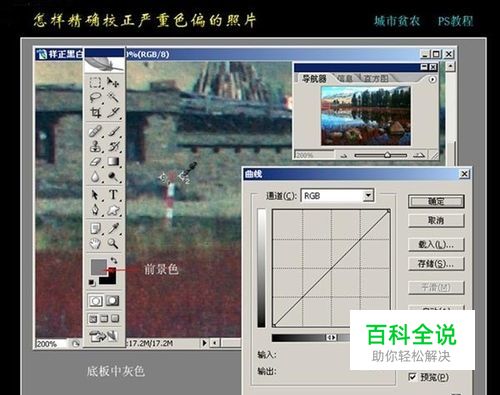Choose Standard Screen mode button
The width and height of the screenshot is (500, 395).
point(93,319)
